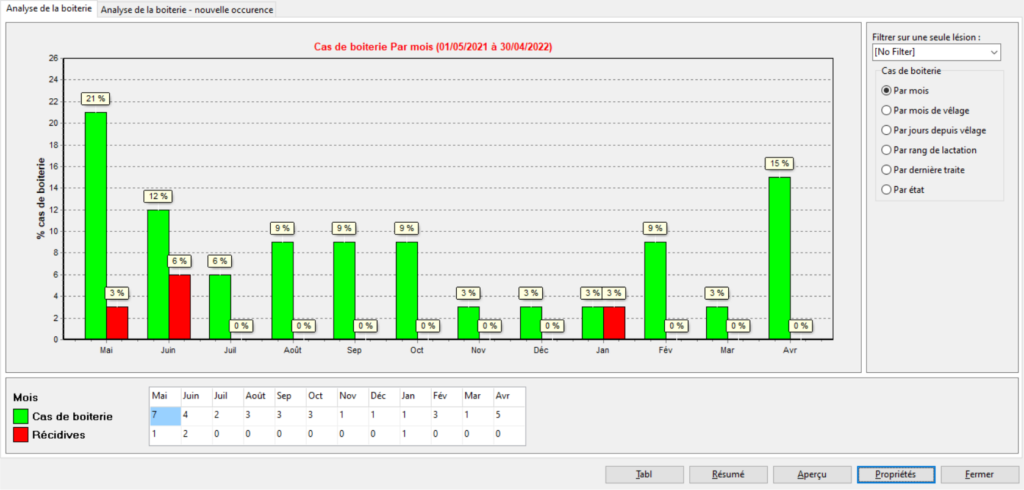Open the Propriétés dialog
1024x490 pixels.
pyautogui.click(x=895, y=474)
